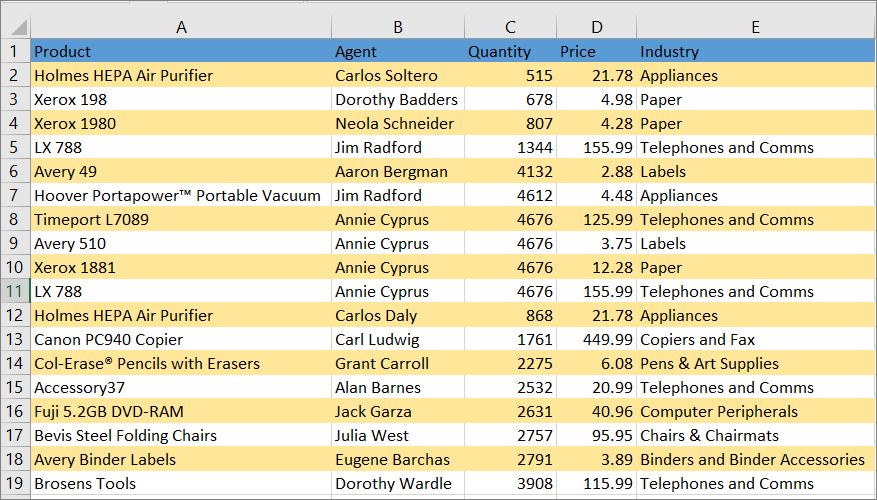Select row 7 header
Screen dimensions: 877x500
tap(16, 195)
